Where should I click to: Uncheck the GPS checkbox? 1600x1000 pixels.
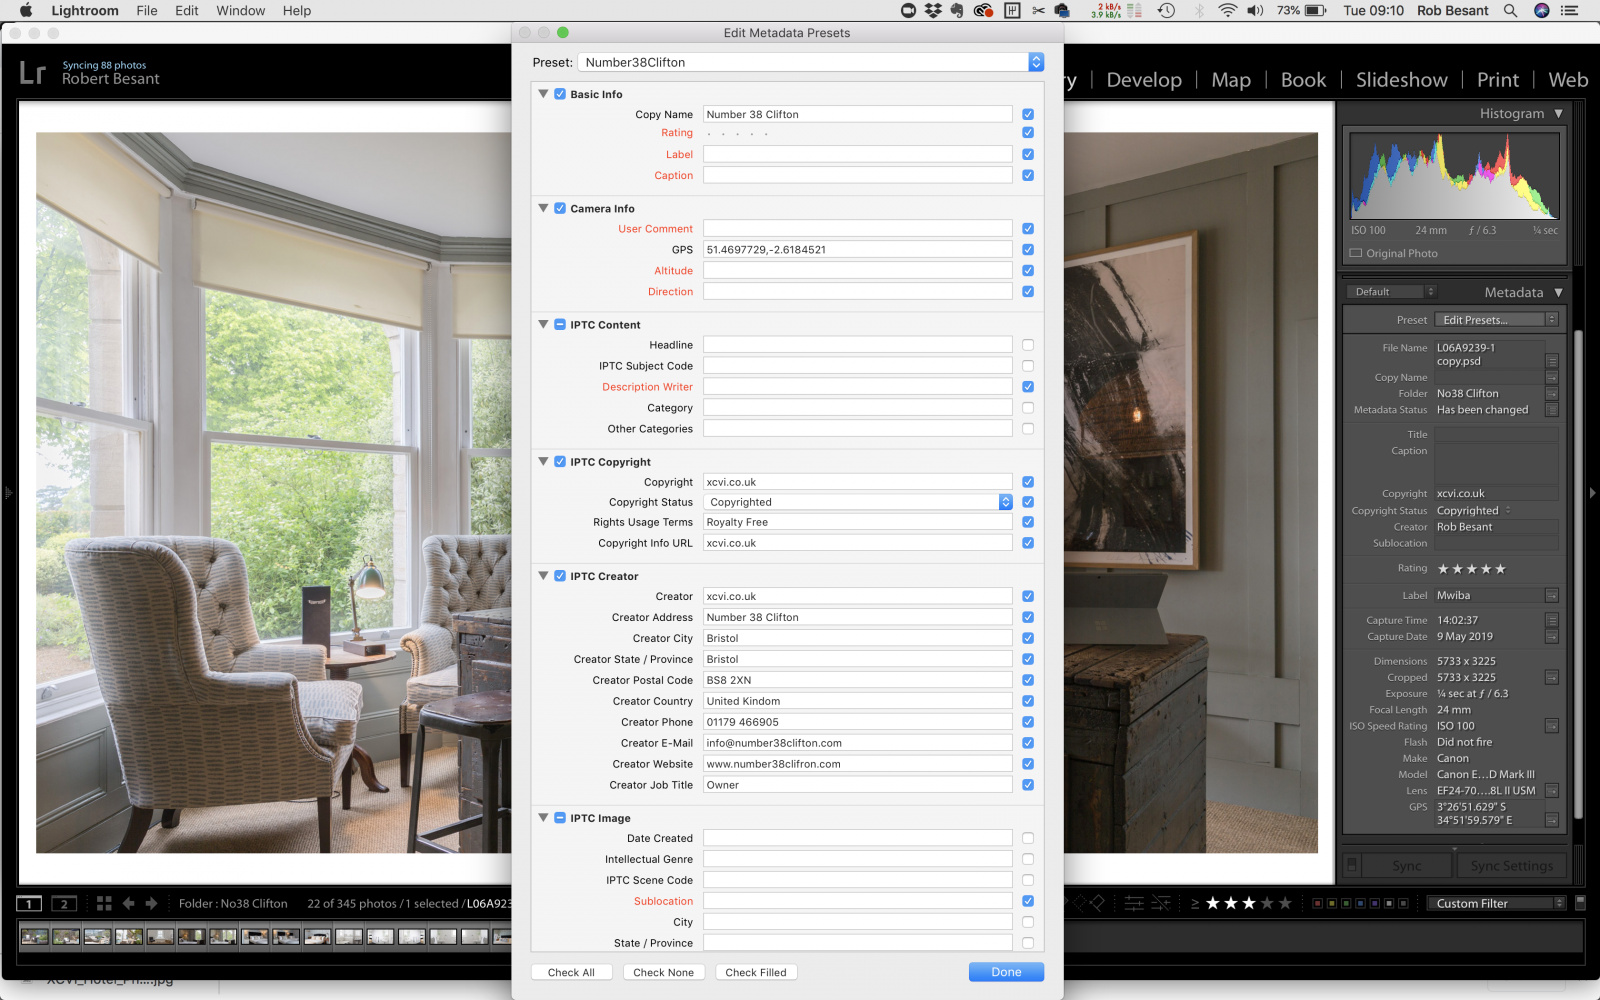pyautogui.click(x=1028, y=250)
